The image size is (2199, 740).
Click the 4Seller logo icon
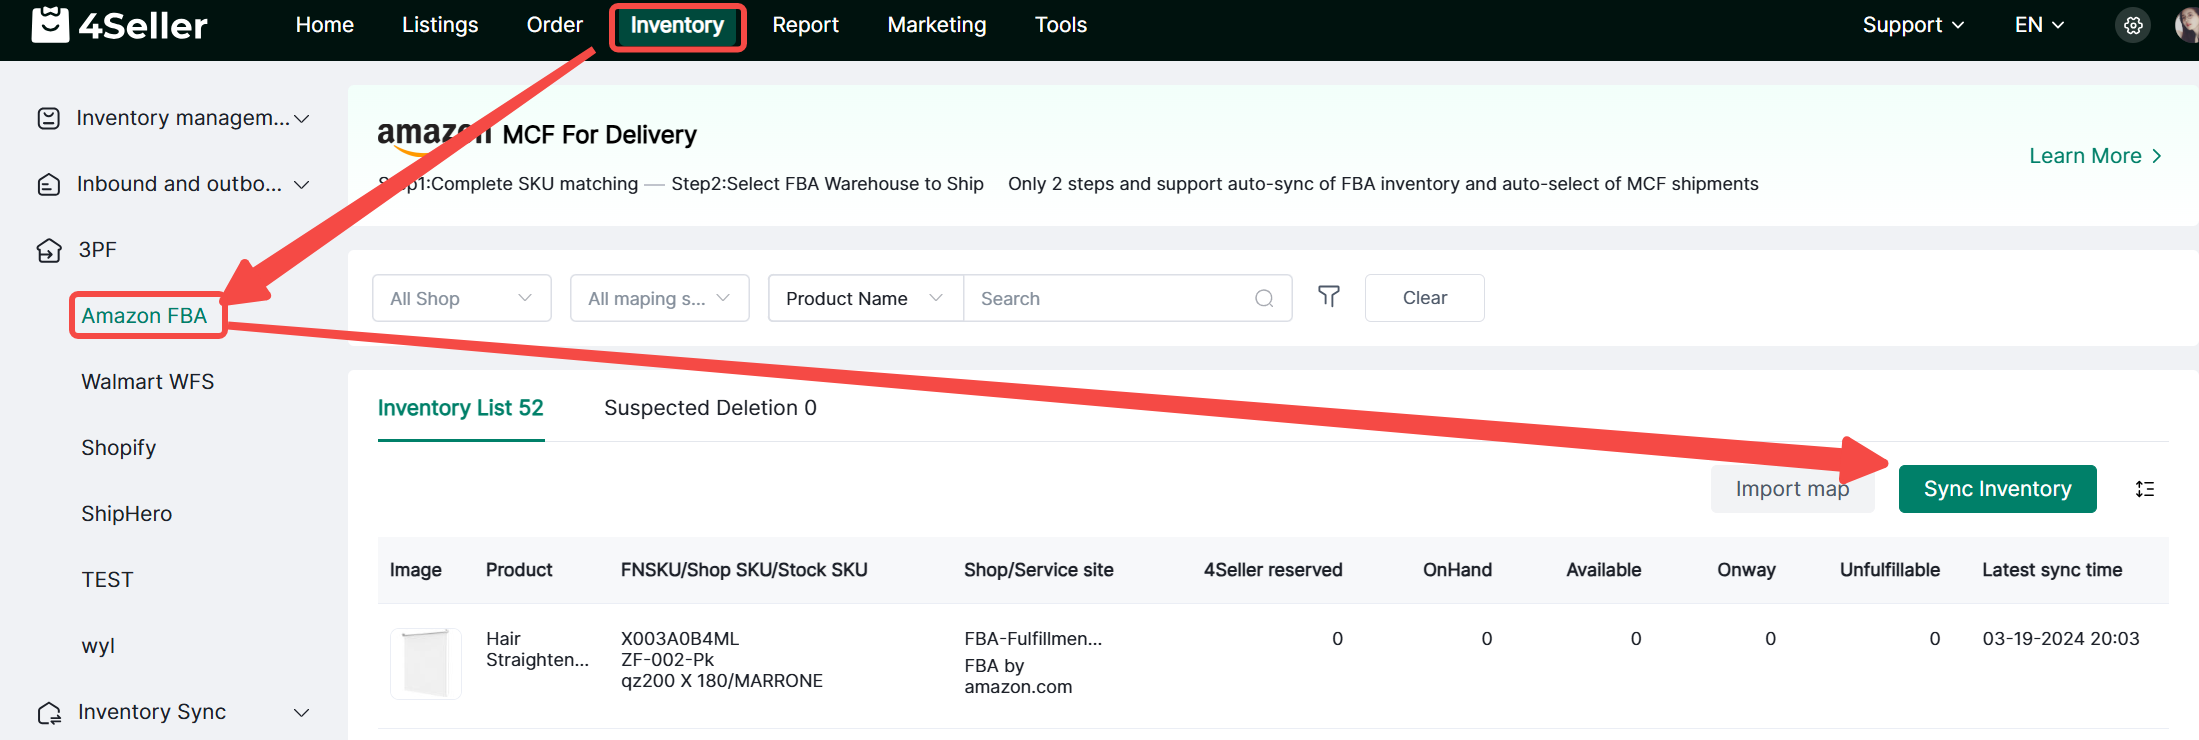point(50,24)
